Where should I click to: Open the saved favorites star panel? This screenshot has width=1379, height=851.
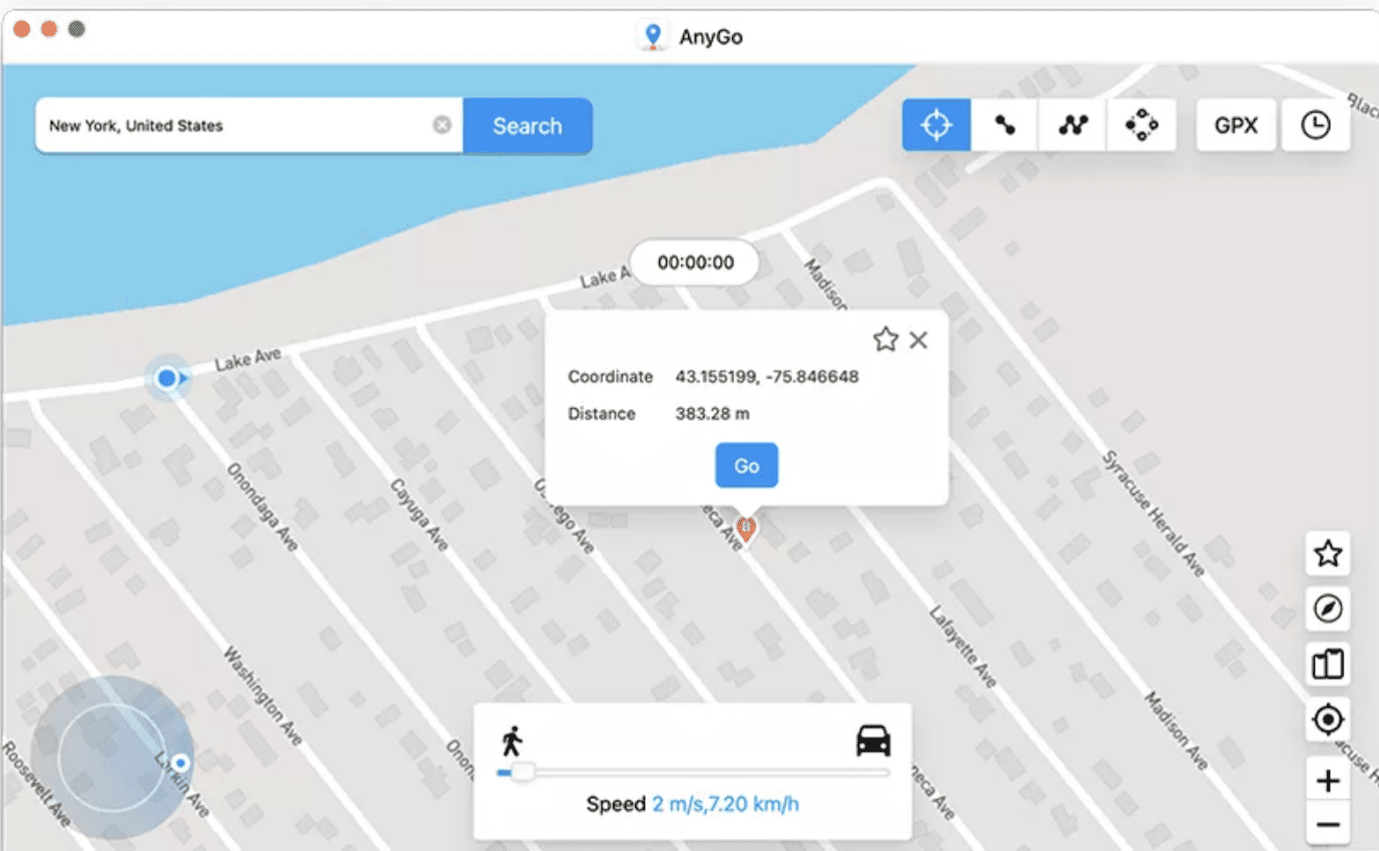pos(1327,554)
